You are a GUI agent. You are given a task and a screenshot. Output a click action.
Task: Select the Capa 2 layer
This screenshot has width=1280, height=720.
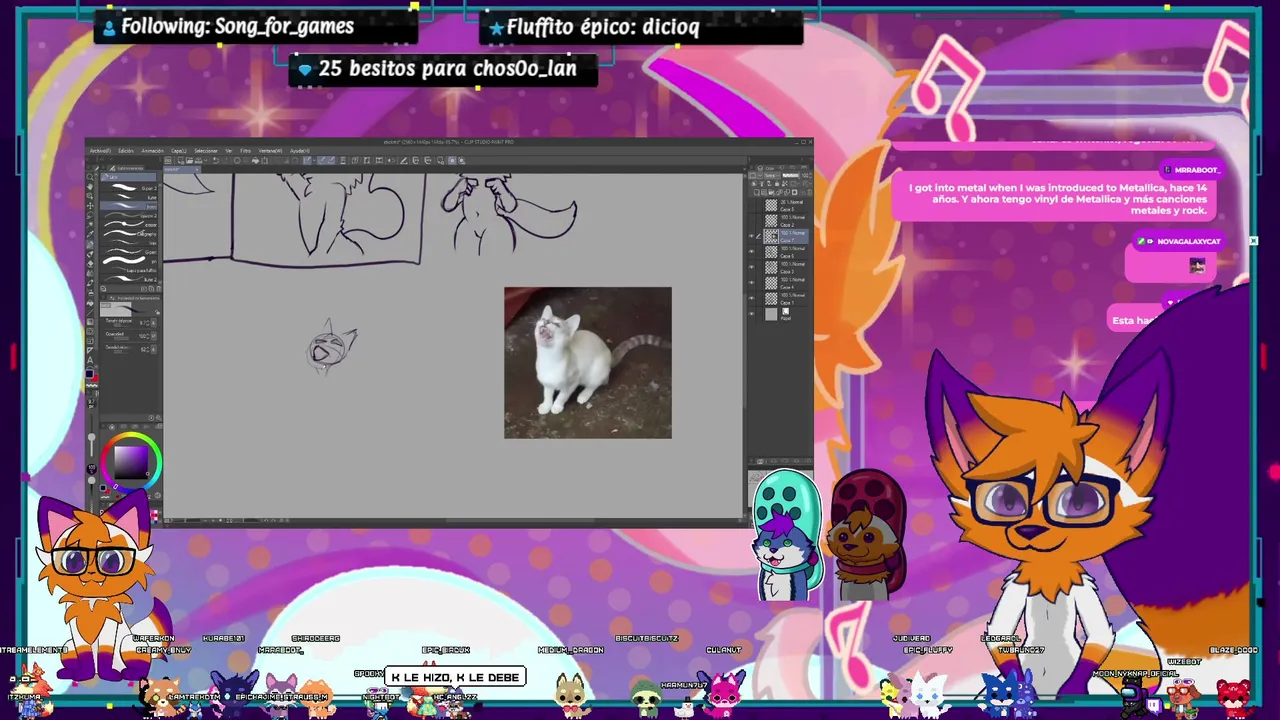786,221
